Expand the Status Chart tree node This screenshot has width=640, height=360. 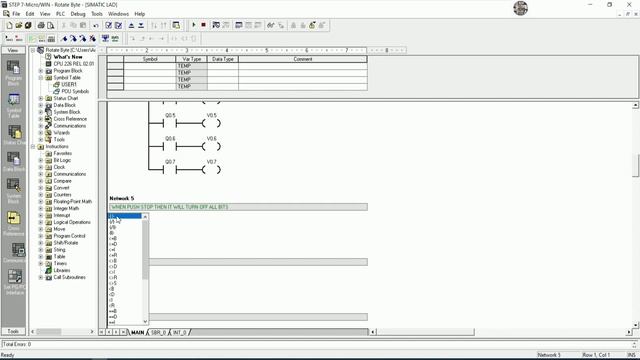(41, 98)
